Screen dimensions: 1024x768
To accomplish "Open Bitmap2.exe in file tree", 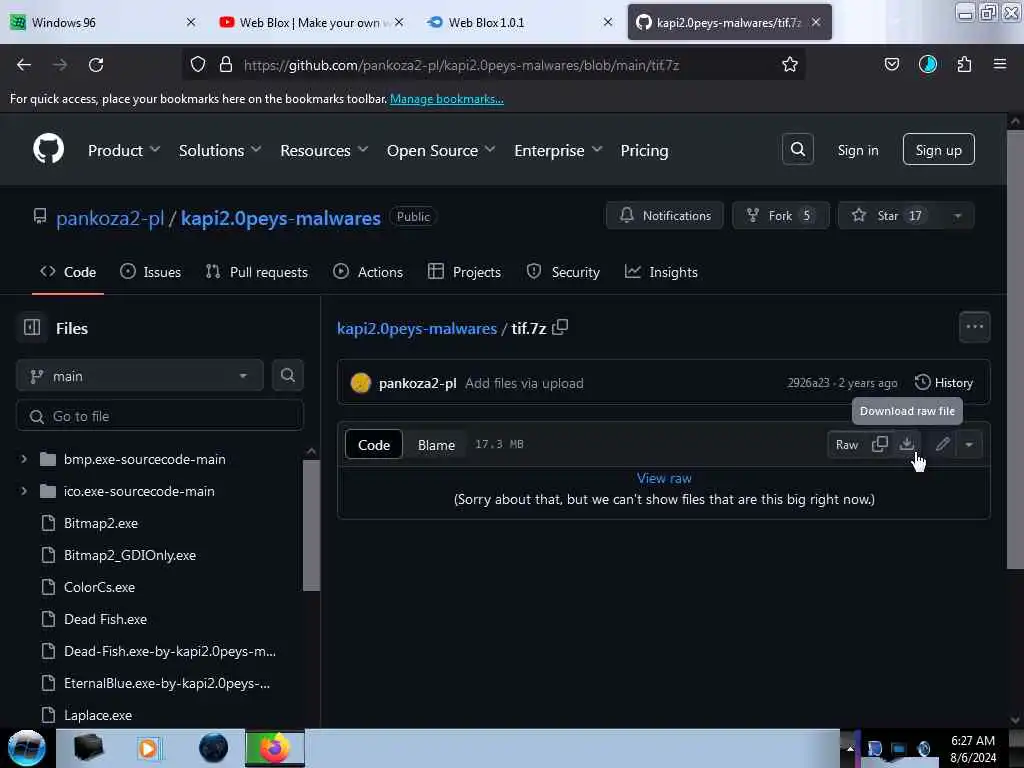I will click(101, 522).
